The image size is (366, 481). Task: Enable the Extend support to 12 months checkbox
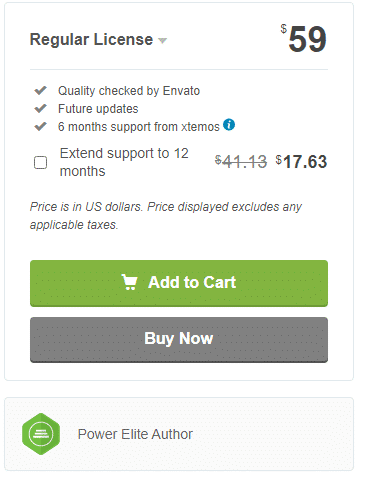41,163
